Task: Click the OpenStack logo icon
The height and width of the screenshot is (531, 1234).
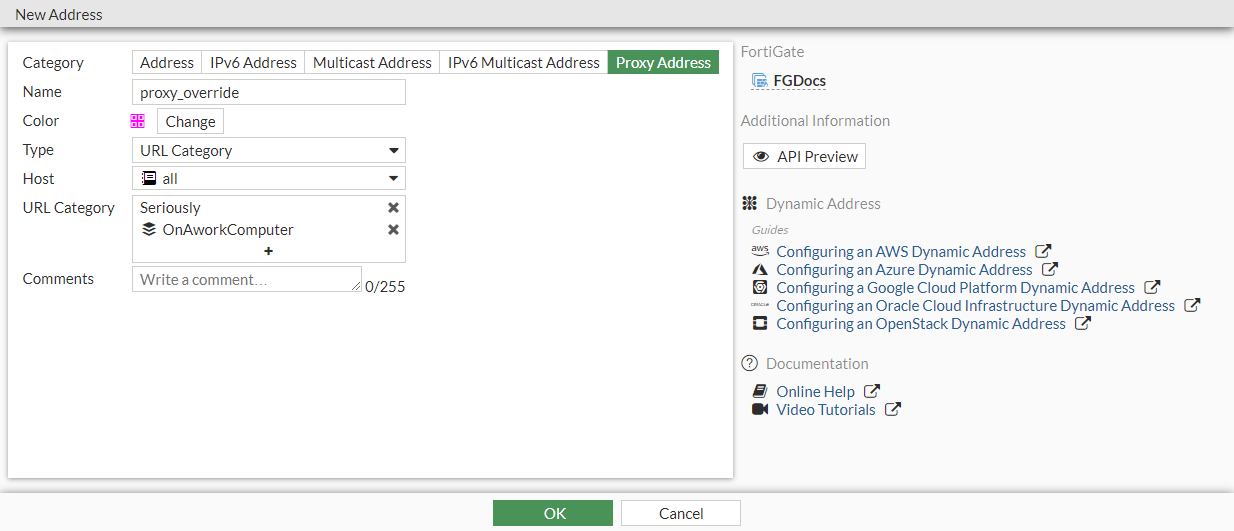Action: click(760, 324)
